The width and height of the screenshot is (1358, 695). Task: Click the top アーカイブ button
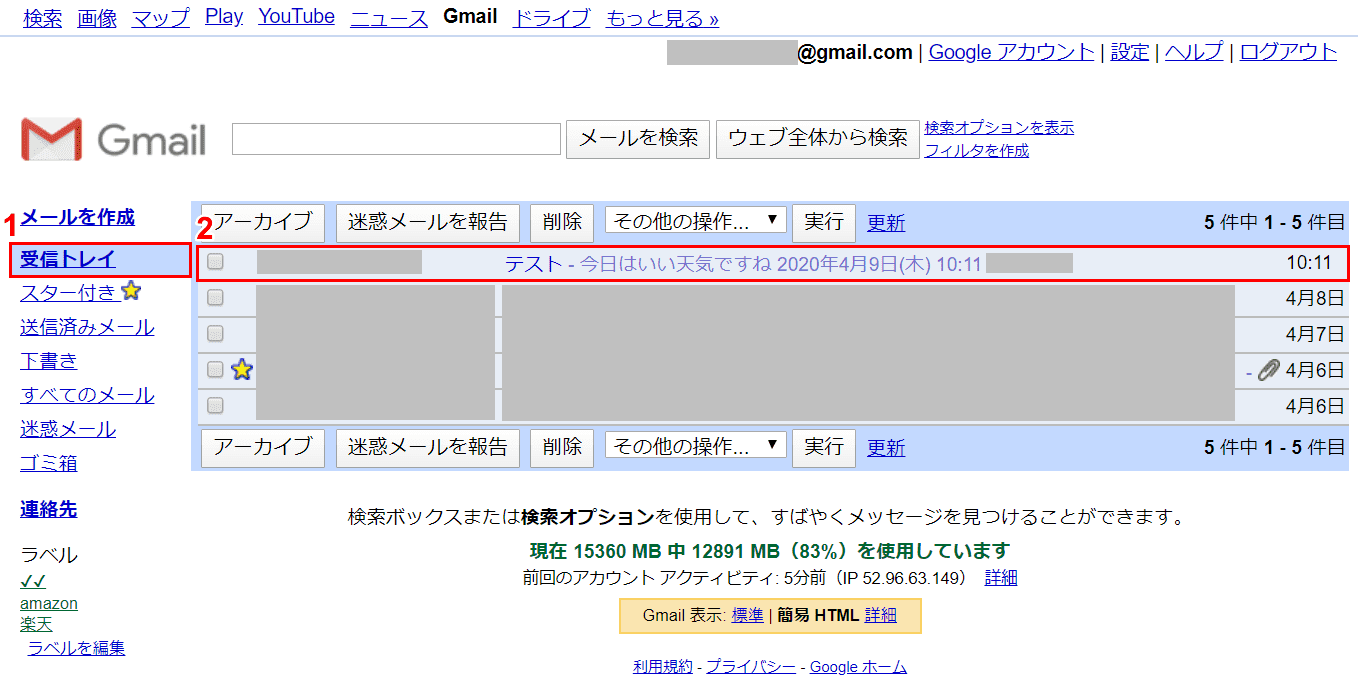tap(263, 222)
